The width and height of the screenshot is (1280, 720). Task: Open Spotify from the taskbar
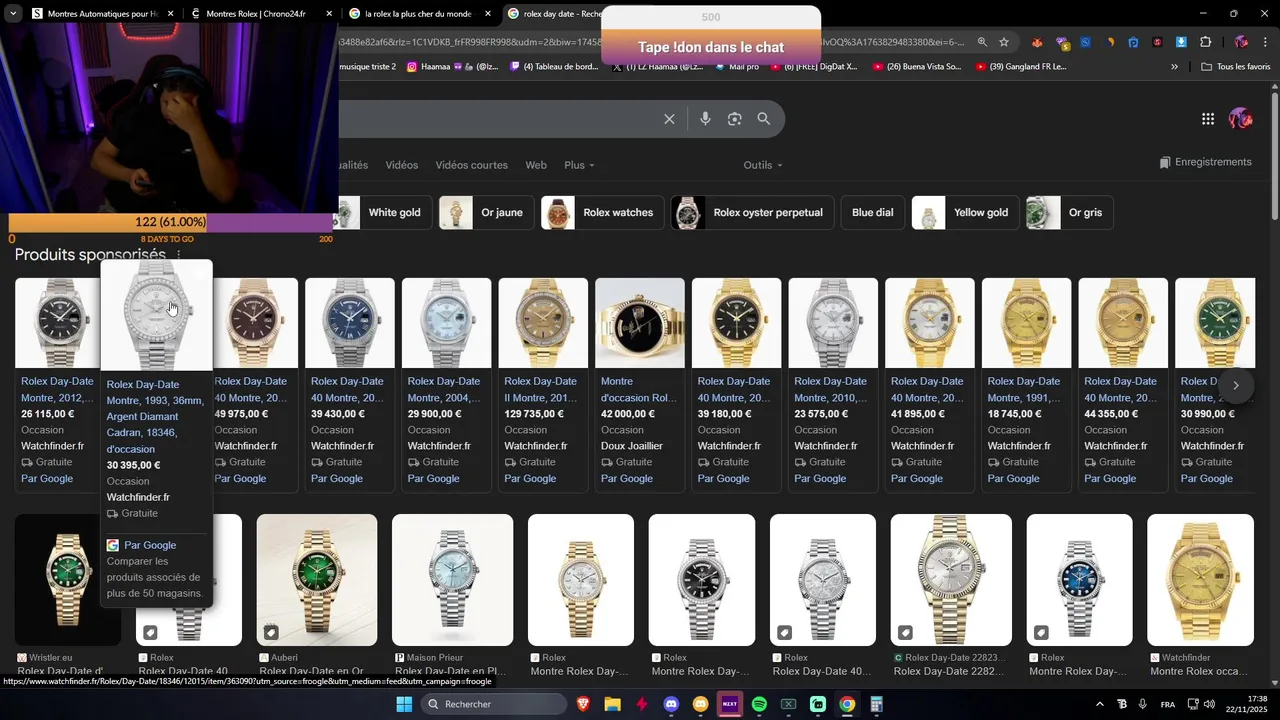click(759, 704)
